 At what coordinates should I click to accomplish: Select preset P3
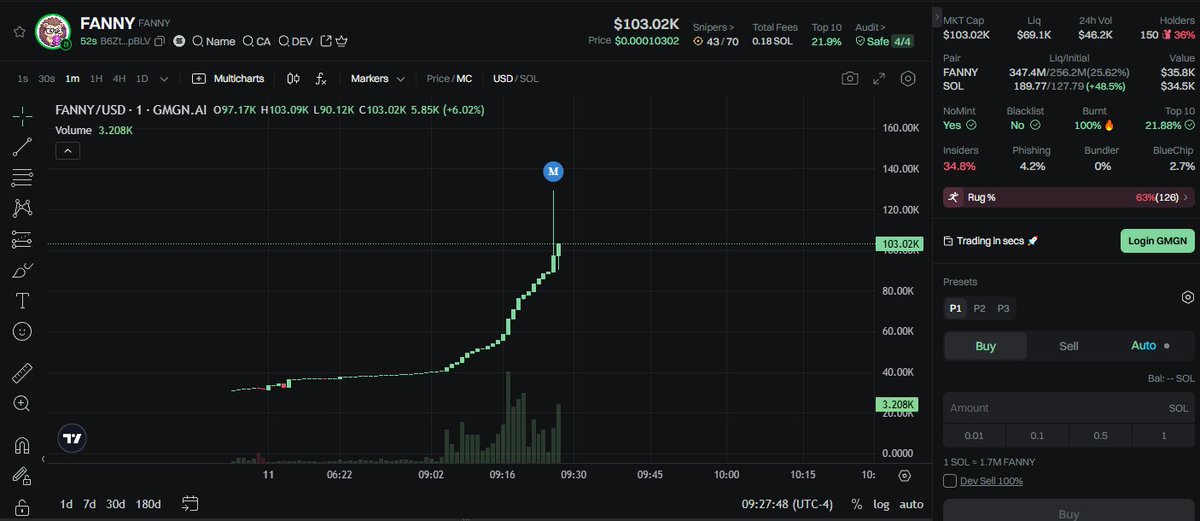(1003, 308)
